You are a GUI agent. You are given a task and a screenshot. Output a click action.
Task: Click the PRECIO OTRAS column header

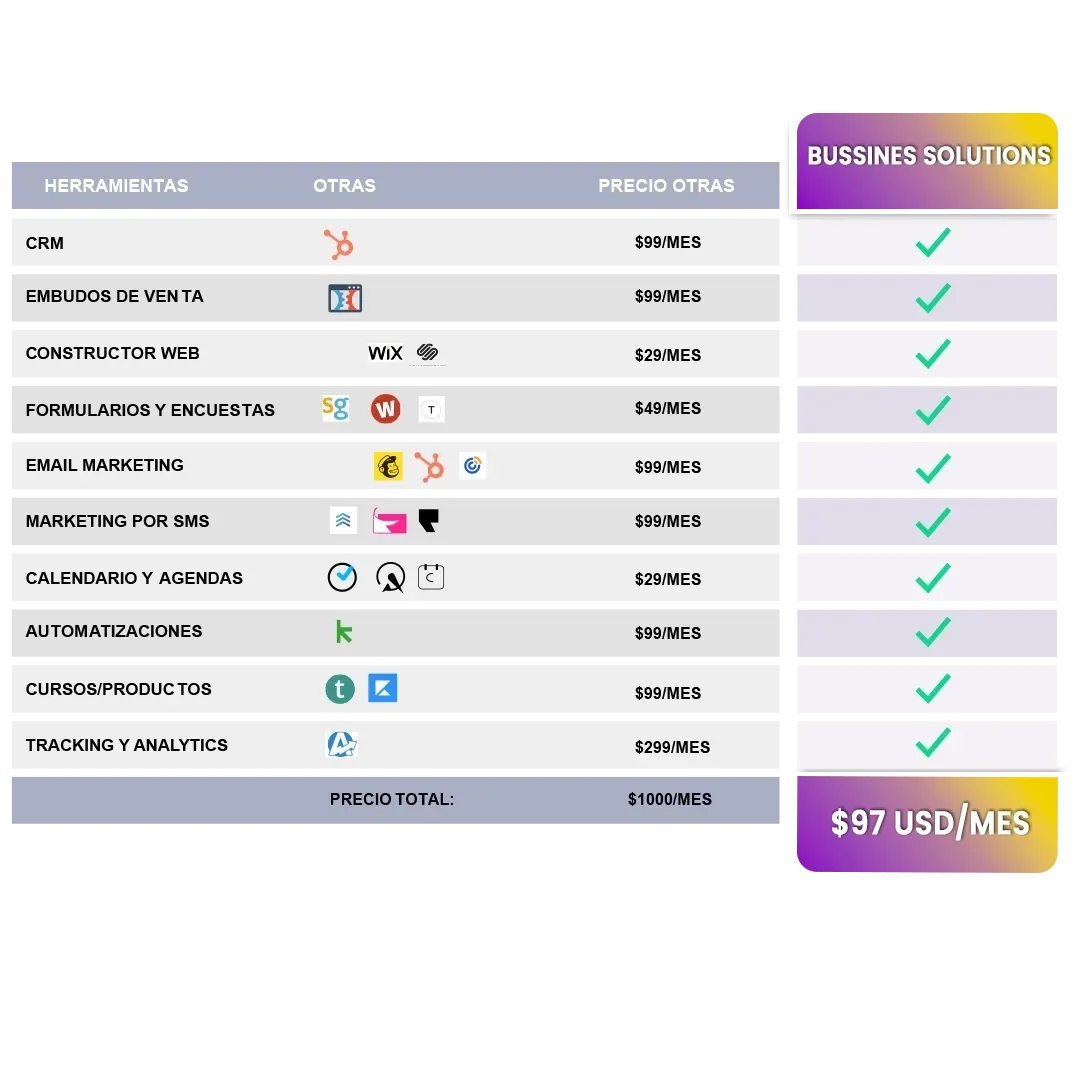point(666,186)
